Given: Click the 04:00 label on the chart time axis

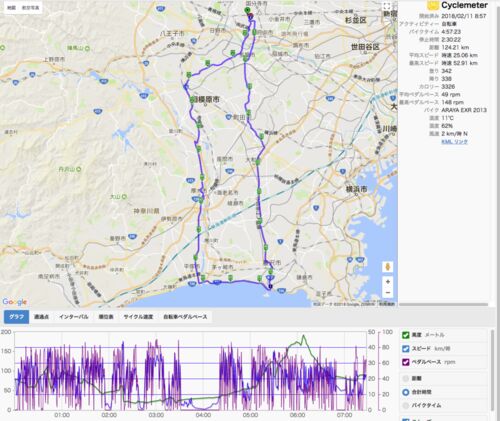Looking at the screenshot, I should click(203, 415).
